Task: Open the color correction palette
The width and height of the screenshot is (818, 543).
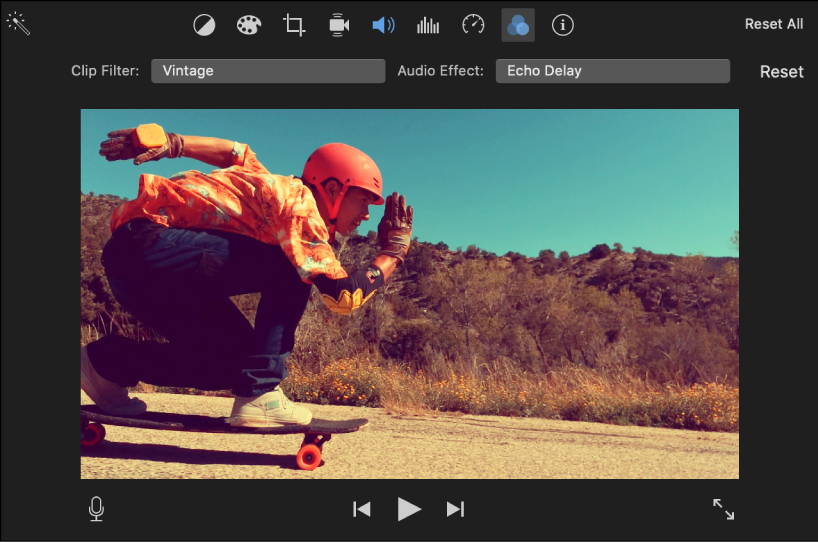Action: click(248, 25)
